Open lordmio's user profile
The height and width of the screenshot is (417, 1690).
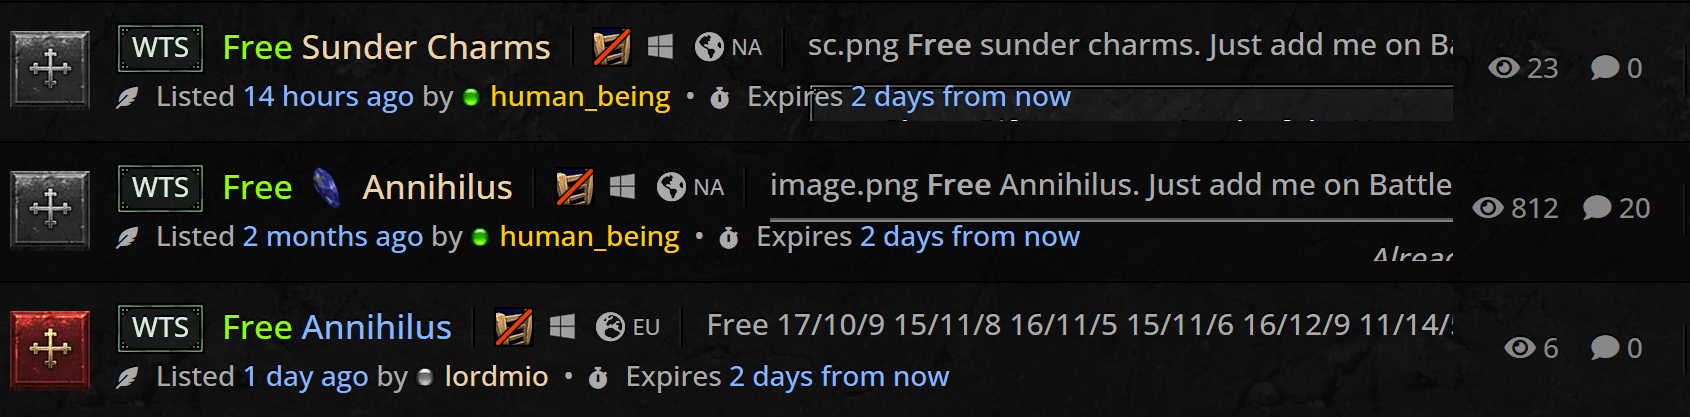click(x=496, y=377)
